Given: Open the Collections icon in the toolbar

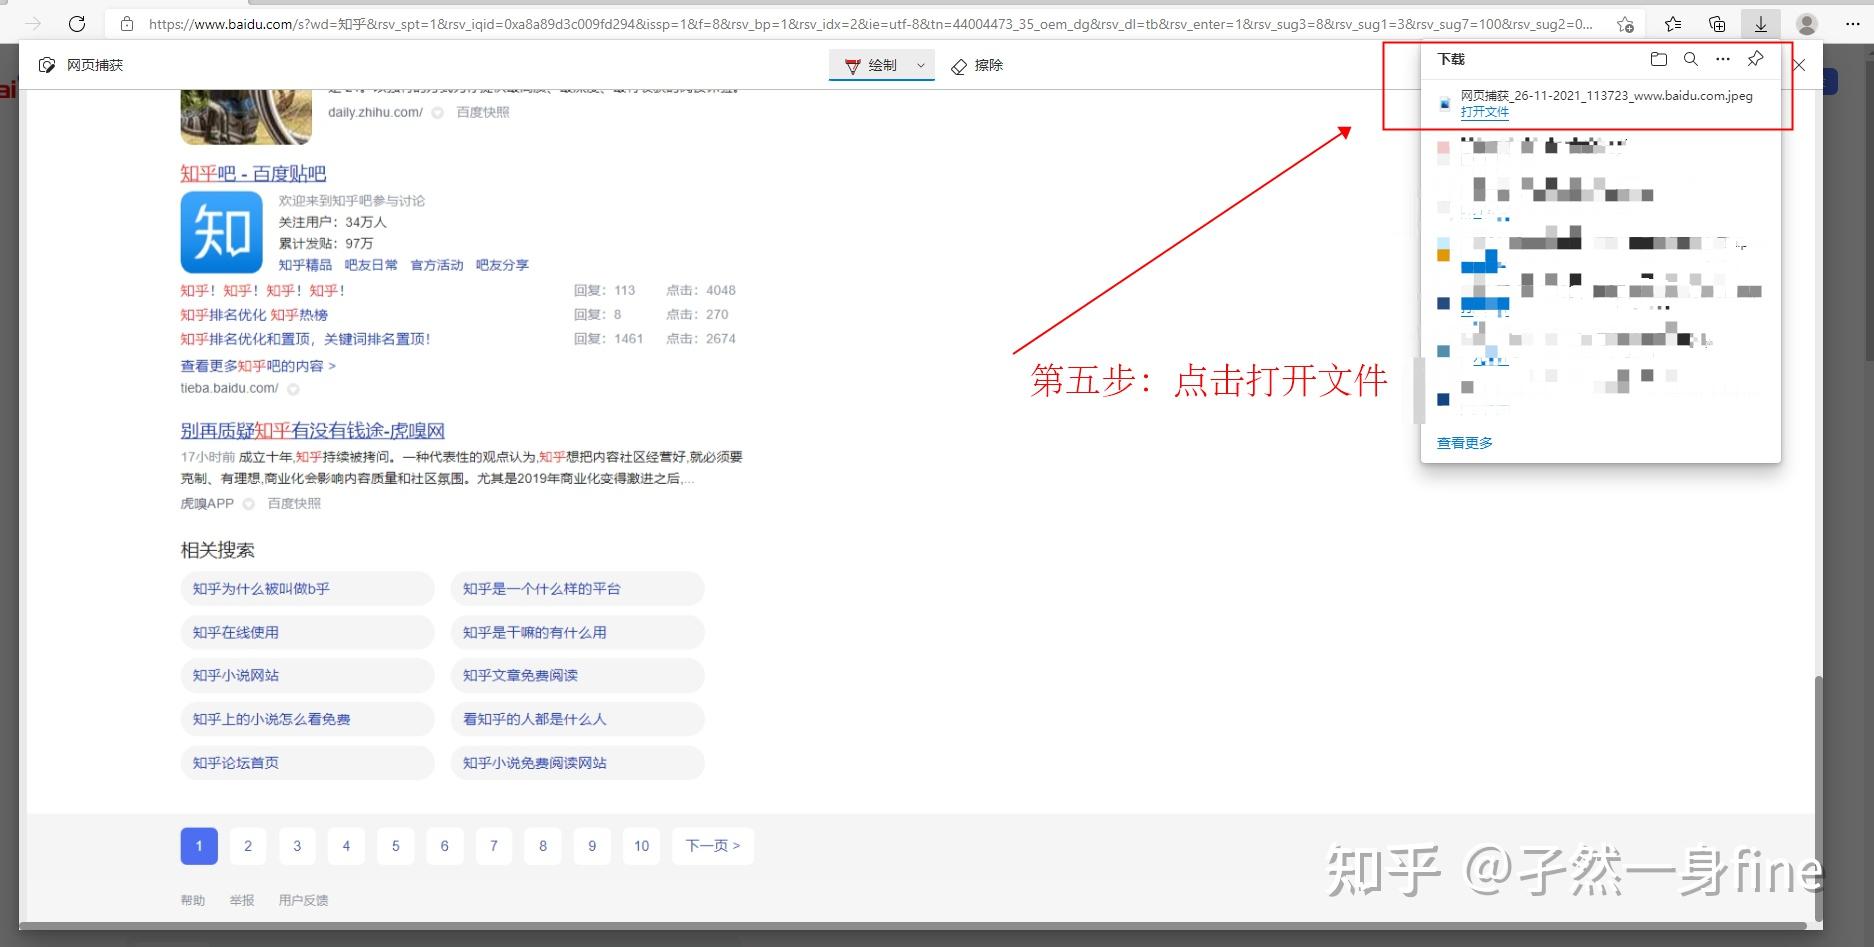Looking at the screenshot, I should 1717,24.
